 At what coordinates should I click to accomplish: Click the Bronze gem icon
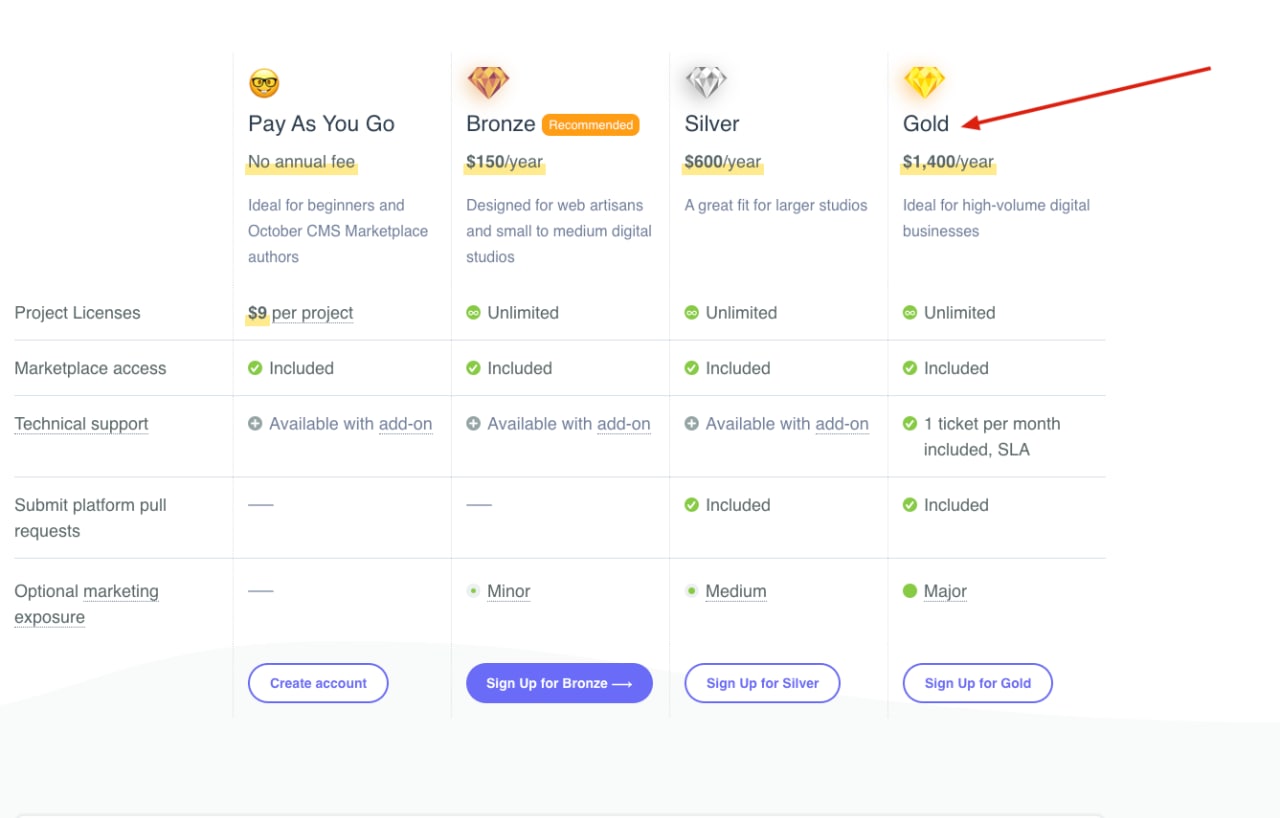point(488,83)
